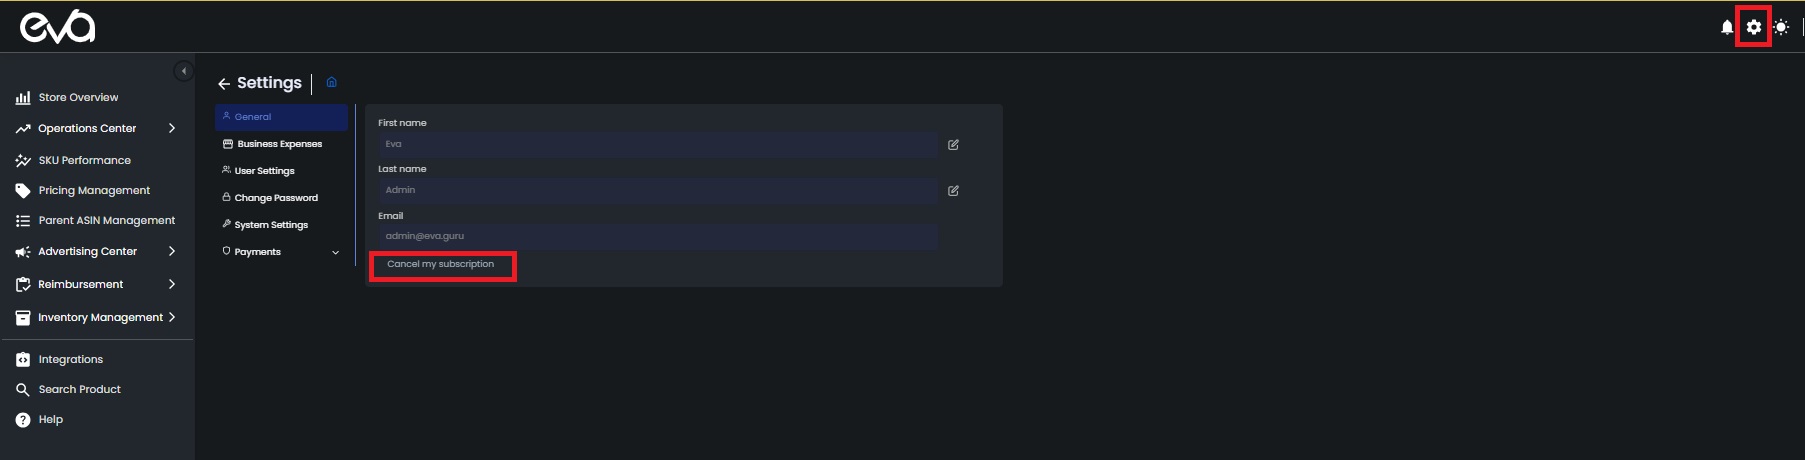Collapse the left sidebar arrow
Screen dimensions: 1805x460
[183, 71]
